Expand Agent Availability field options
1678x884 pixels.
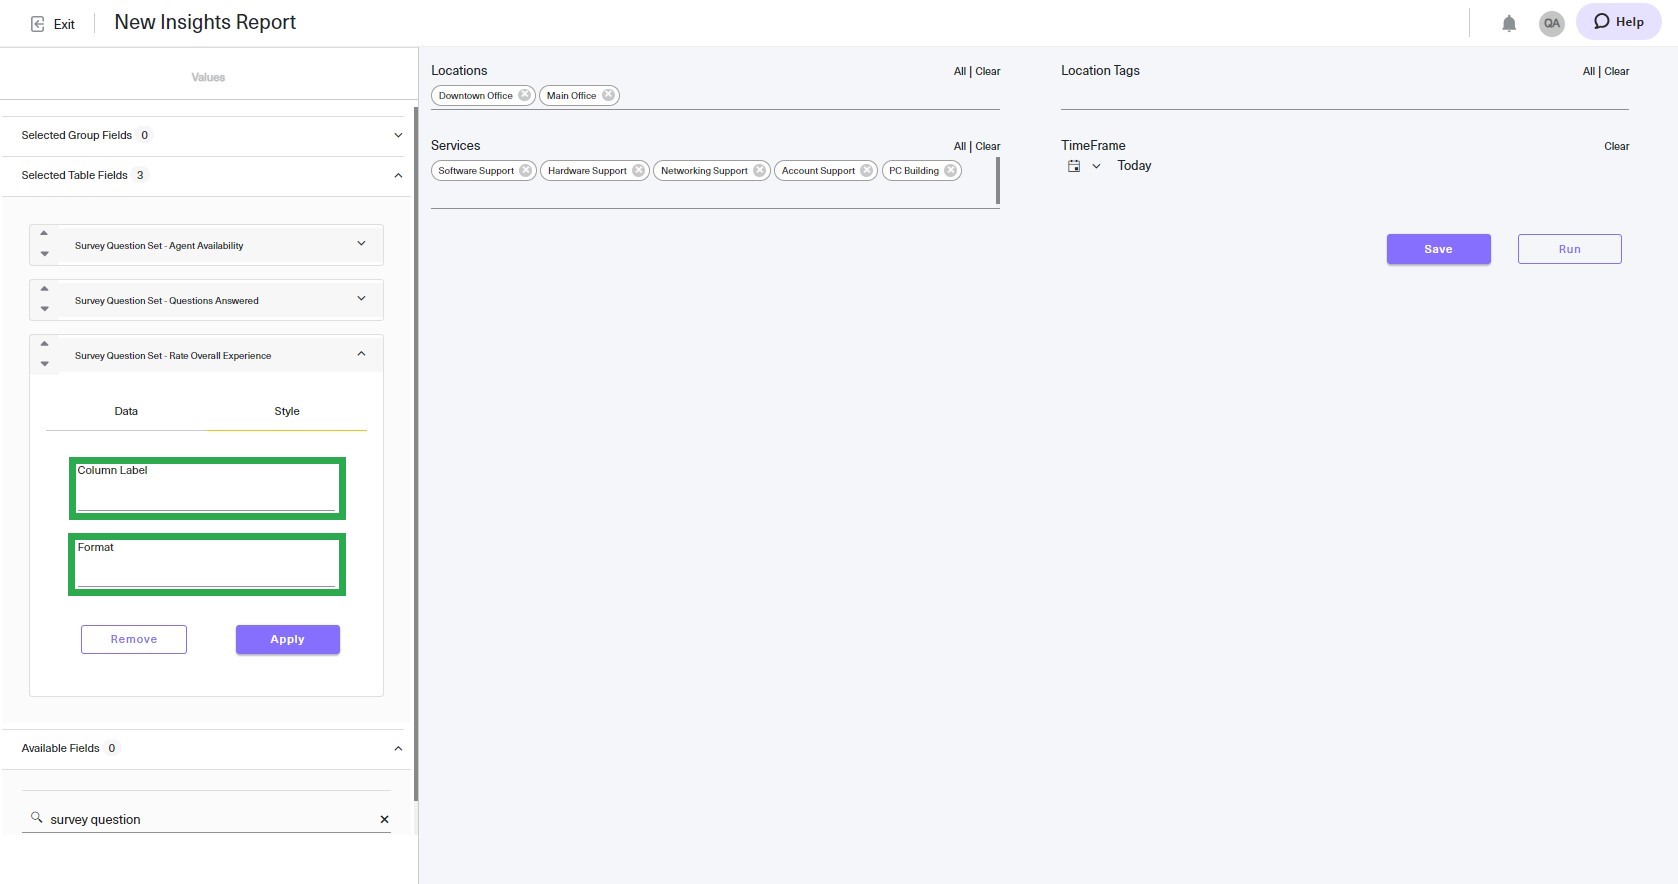361,243
